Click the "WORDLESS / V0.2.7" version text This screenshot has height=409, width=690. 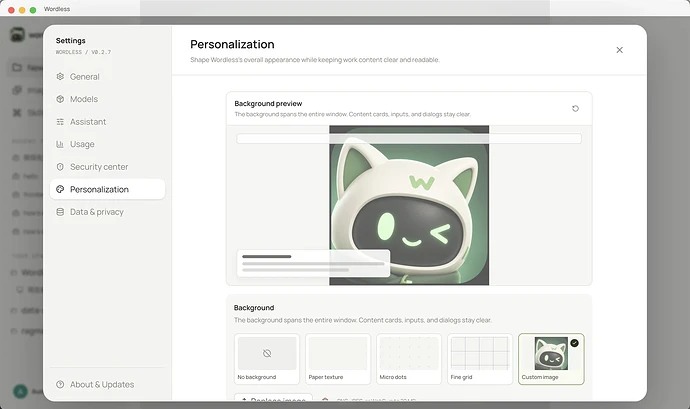(x=83, y=52)
